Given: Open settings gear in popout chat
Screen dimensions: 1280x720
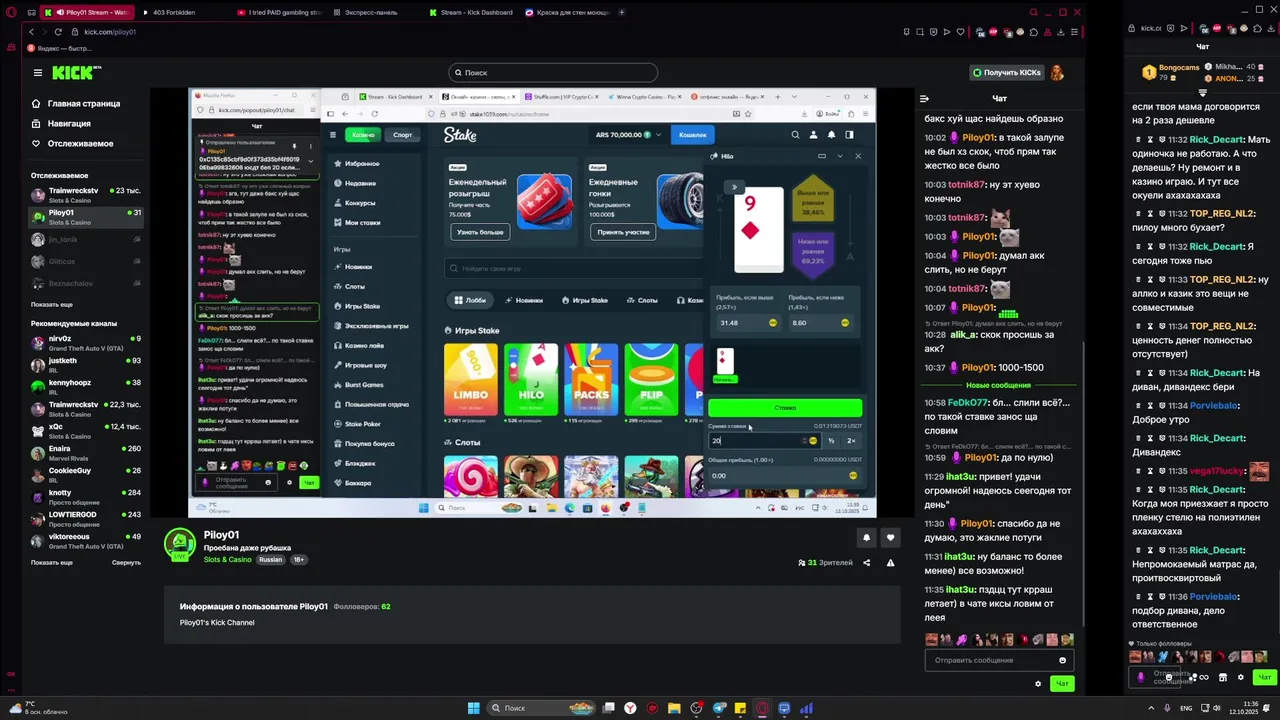Looking at the screenshot, I should (x=1240, y=677).
